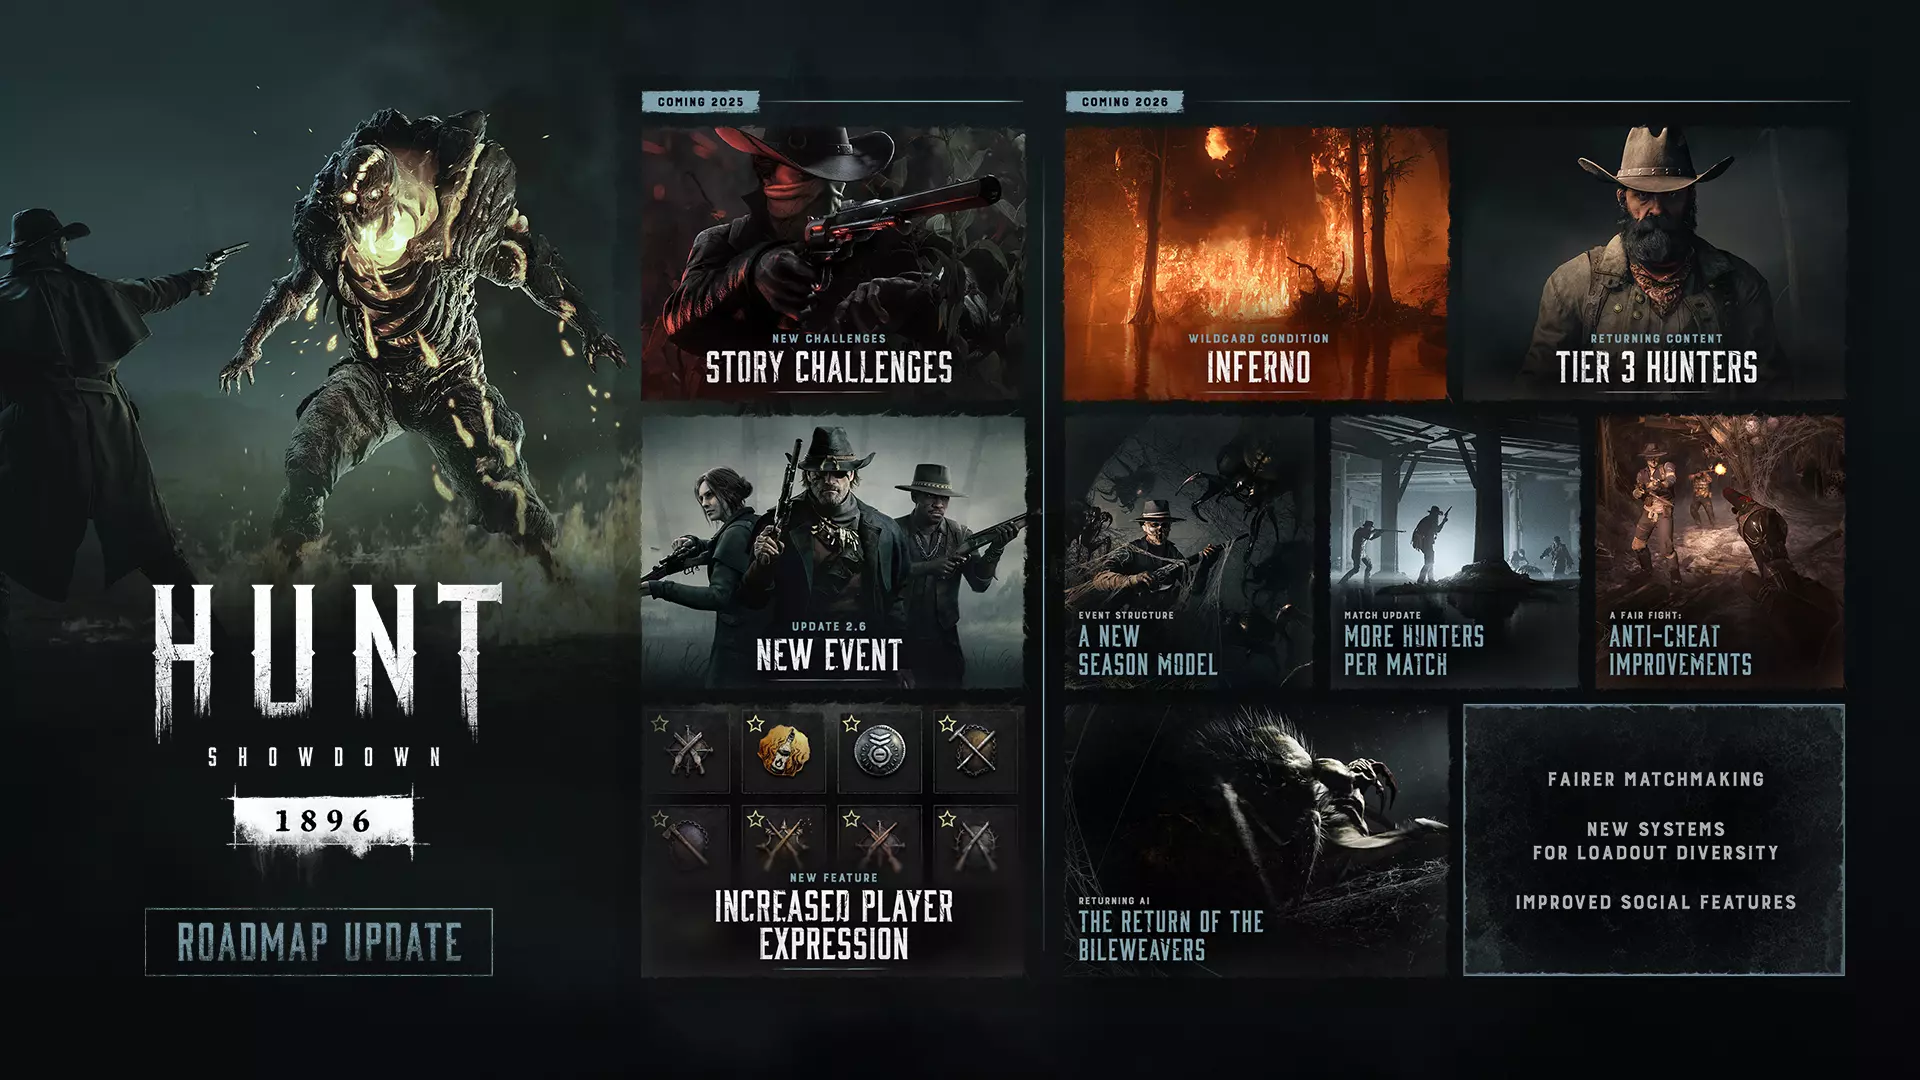
Task: Click the Roadmap Update button
Action: (x=319, y=942)
